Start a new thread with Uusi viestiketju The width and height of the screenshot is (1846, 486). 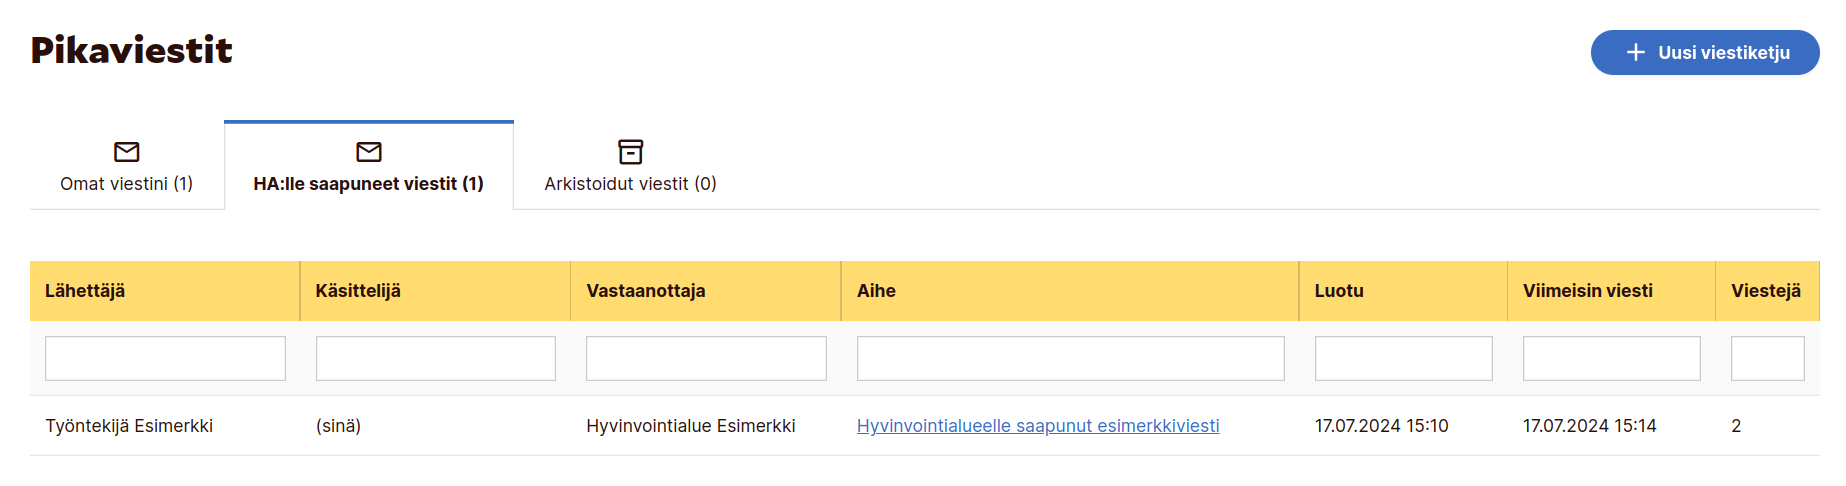(1704, 52)
